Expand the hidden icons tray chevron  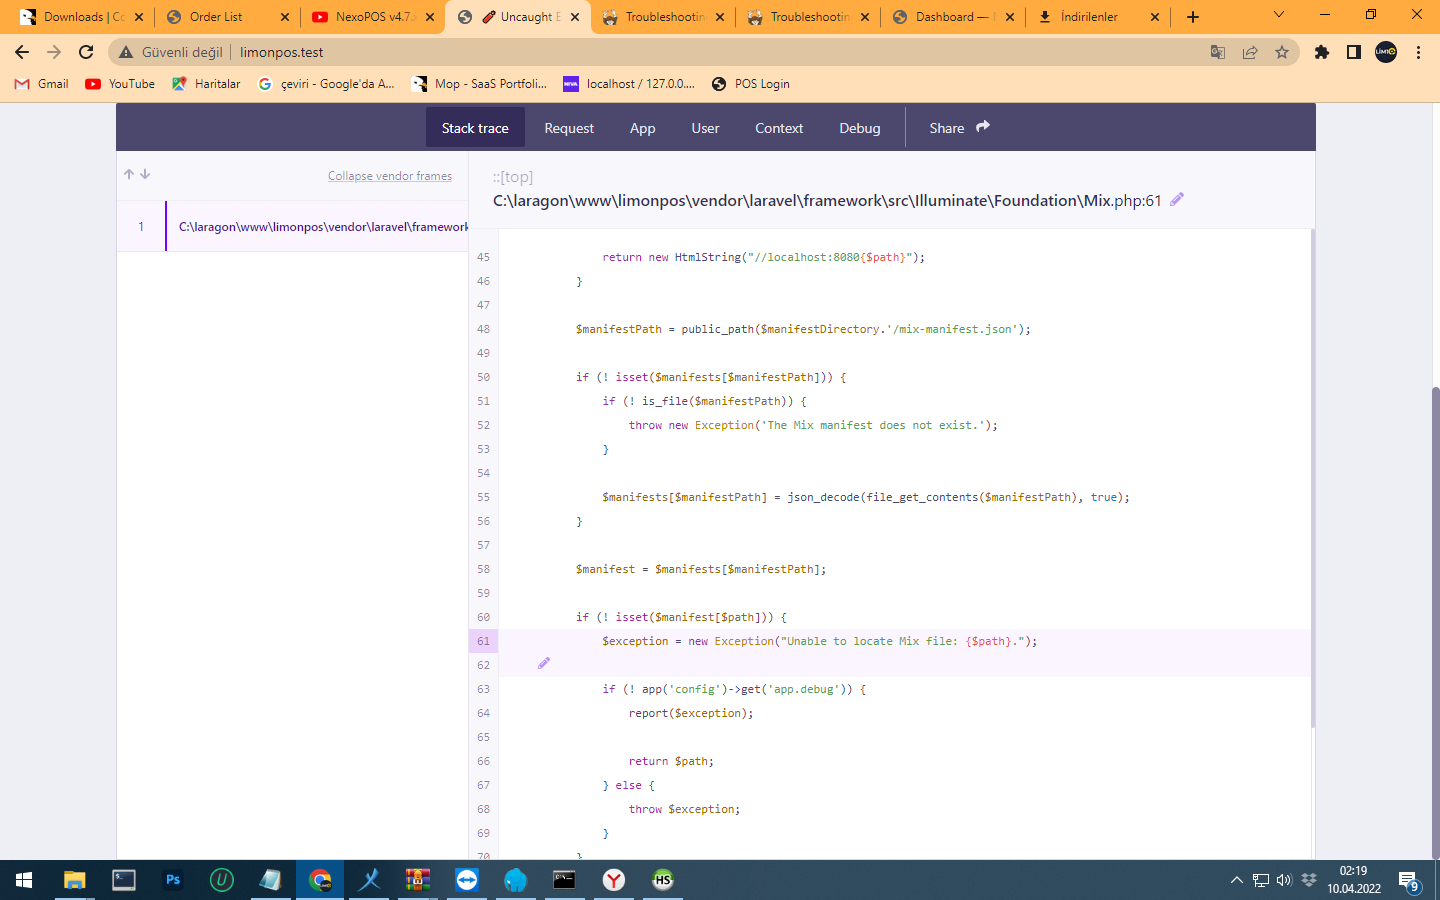click(1236, 880)
